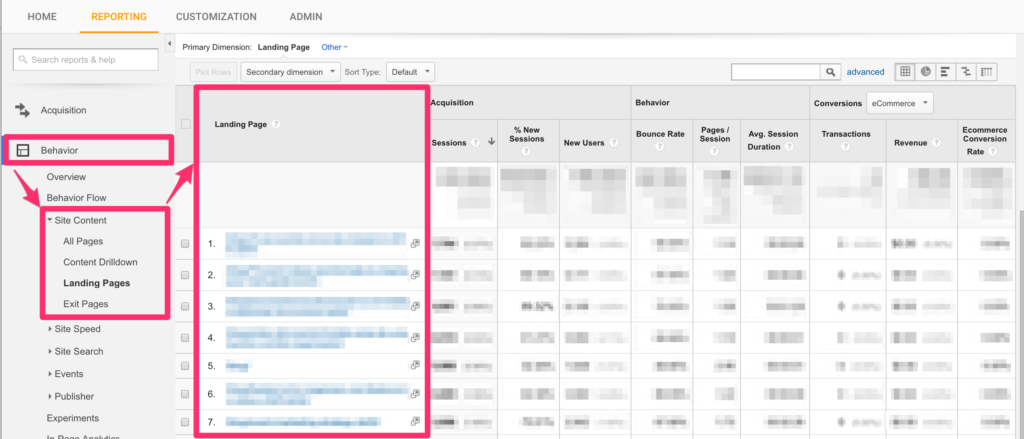Select the Performance bar view icon
1024x439 pixels.
946,72
